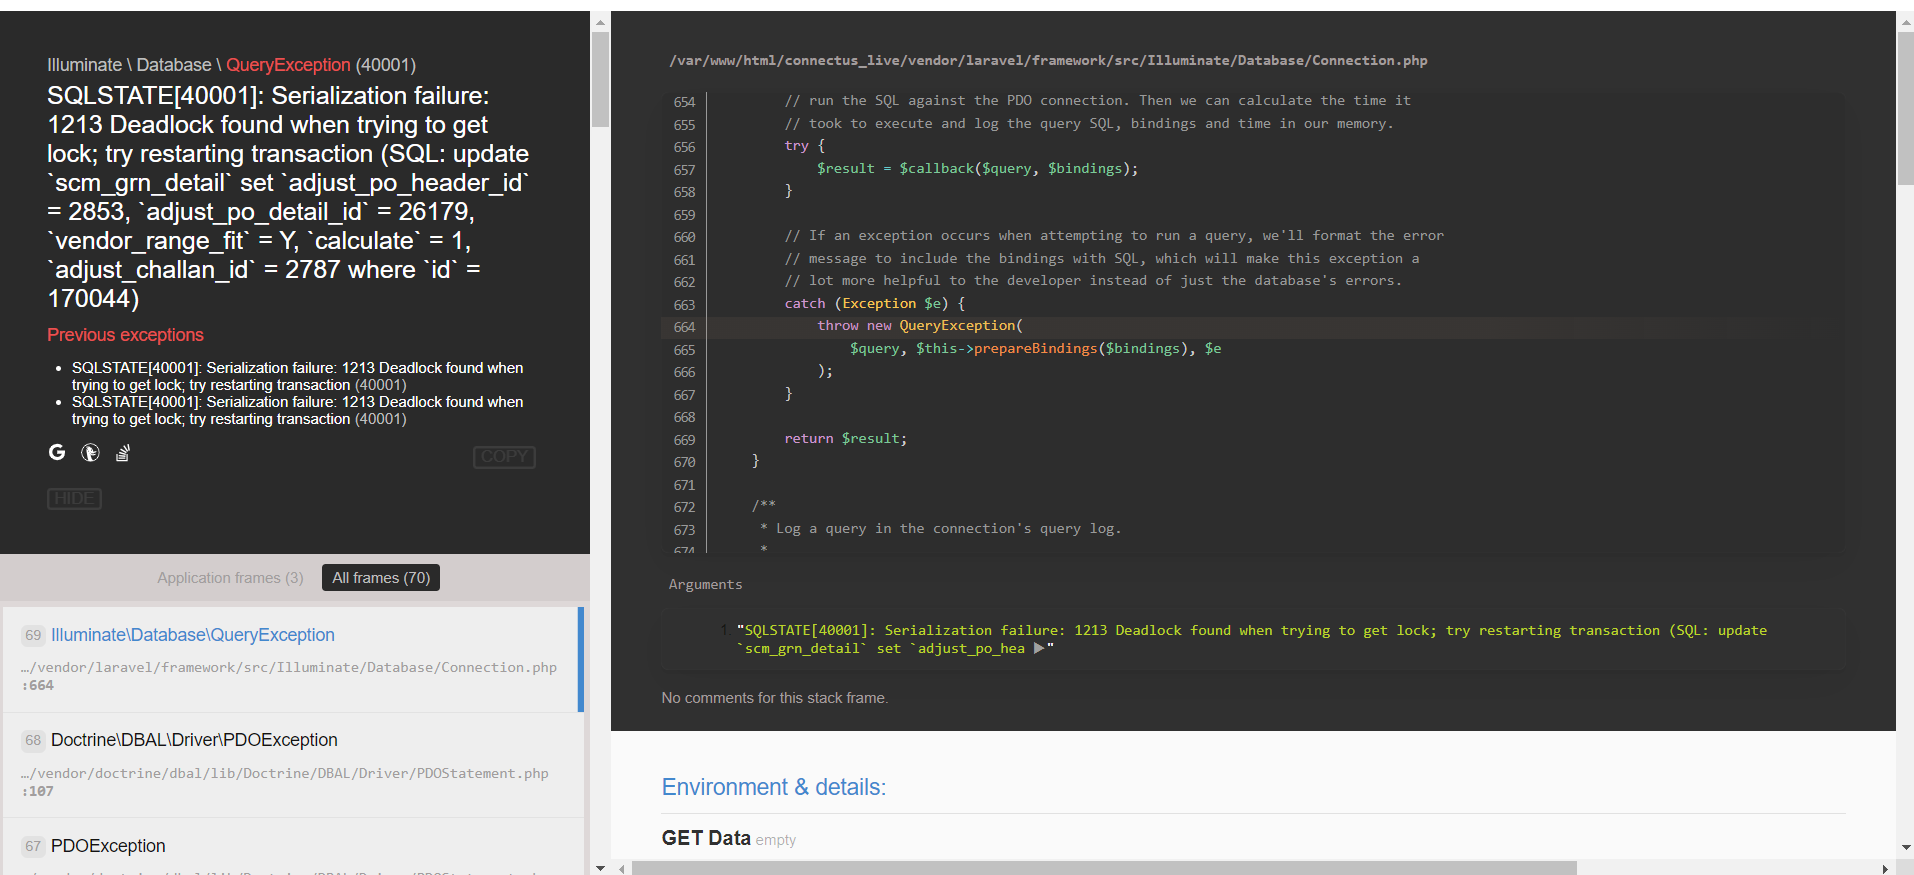The width and height of the screenshot is (1914, 875).
Task: Click the left panel scroll down arrow
Action: pos(600,867)
